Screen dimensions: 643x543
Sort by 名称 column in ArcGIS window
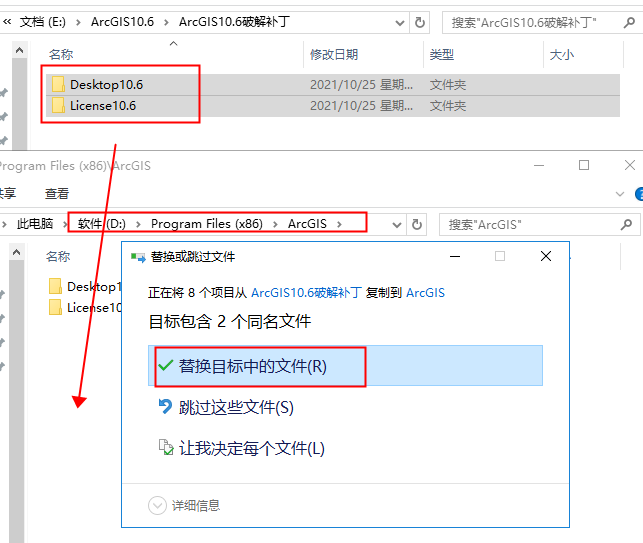pyautogui.click(x=58, y=256)
